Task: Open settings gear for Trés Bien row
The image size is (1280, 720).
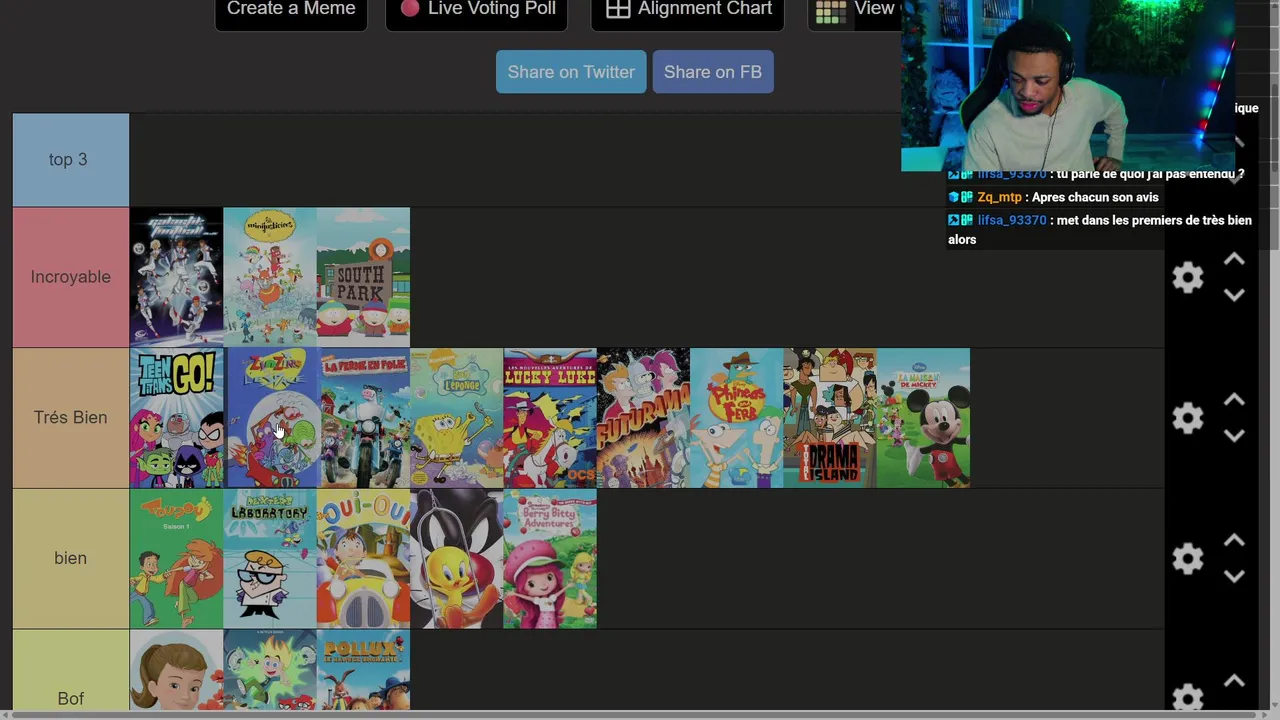Action: pyautogui.click(x=1187, y=417)
